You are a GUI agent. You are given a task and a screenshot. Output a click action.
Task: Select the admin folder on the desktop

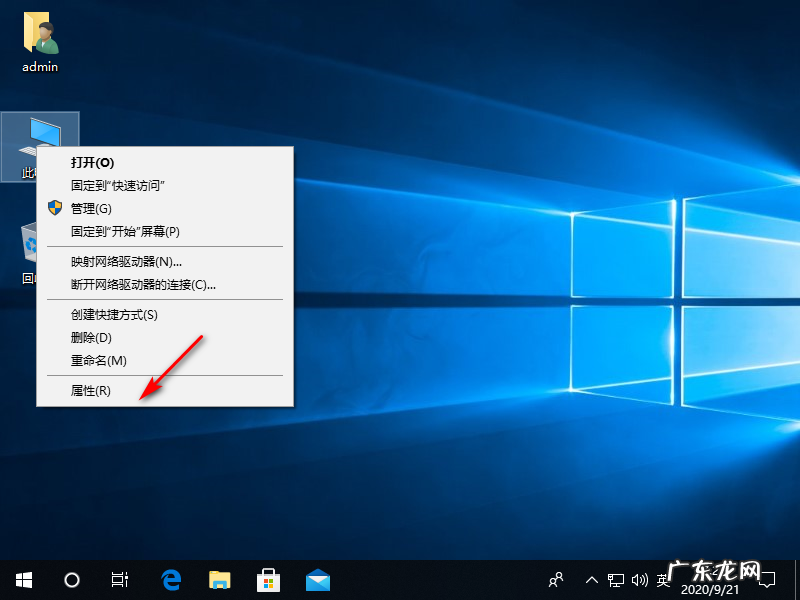click(40, 41)
